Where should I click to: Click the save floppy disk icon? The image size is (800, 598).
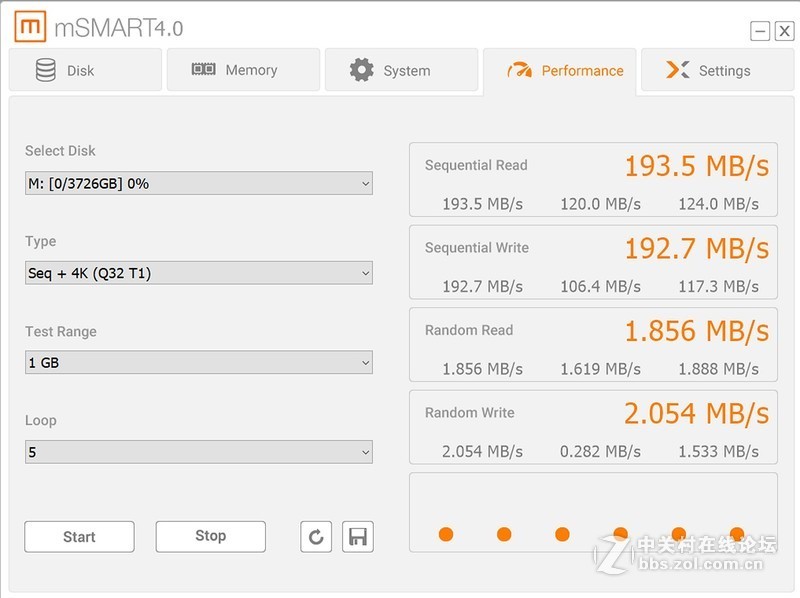357,537
